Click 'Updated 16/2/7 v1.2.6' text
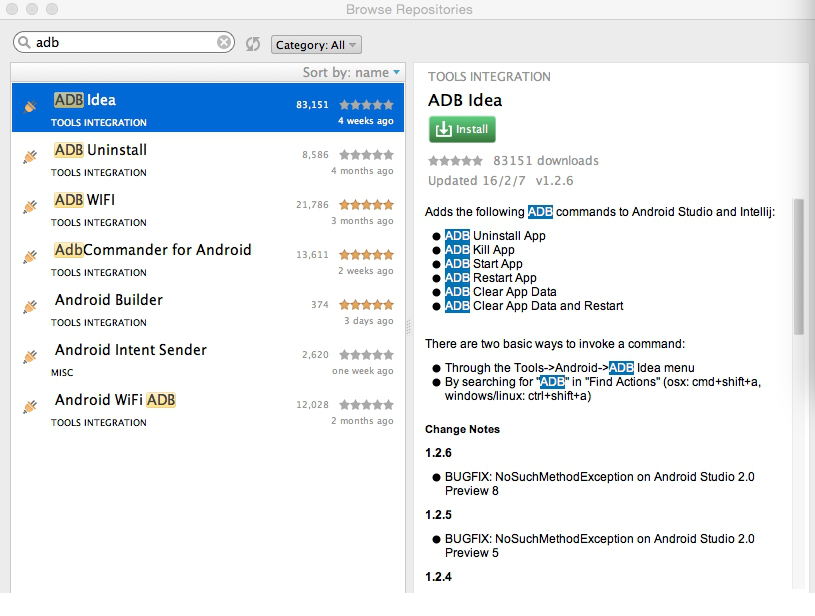This screenshot has height=616, width=815. (501, 181)
